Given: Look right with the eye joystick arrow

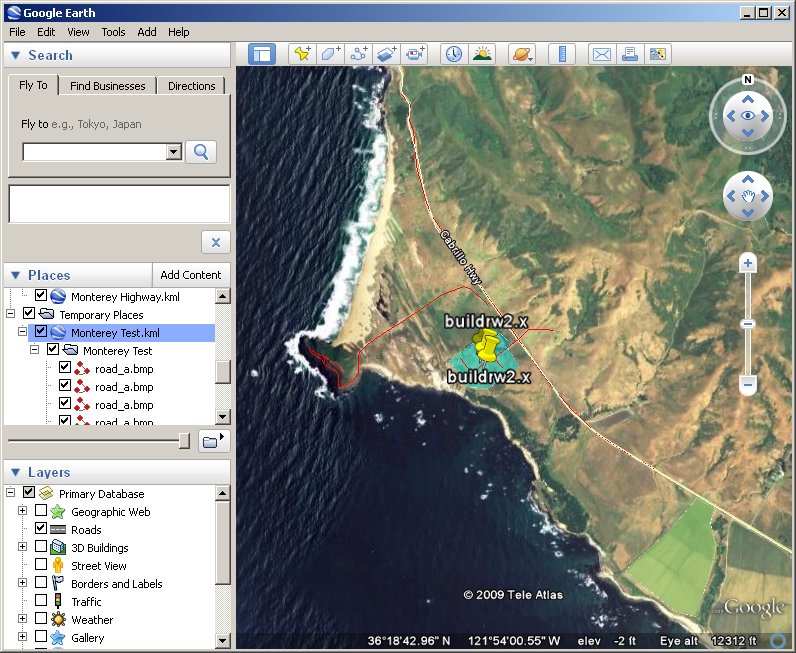Looking at the screenshot, I should click(765, 116).
